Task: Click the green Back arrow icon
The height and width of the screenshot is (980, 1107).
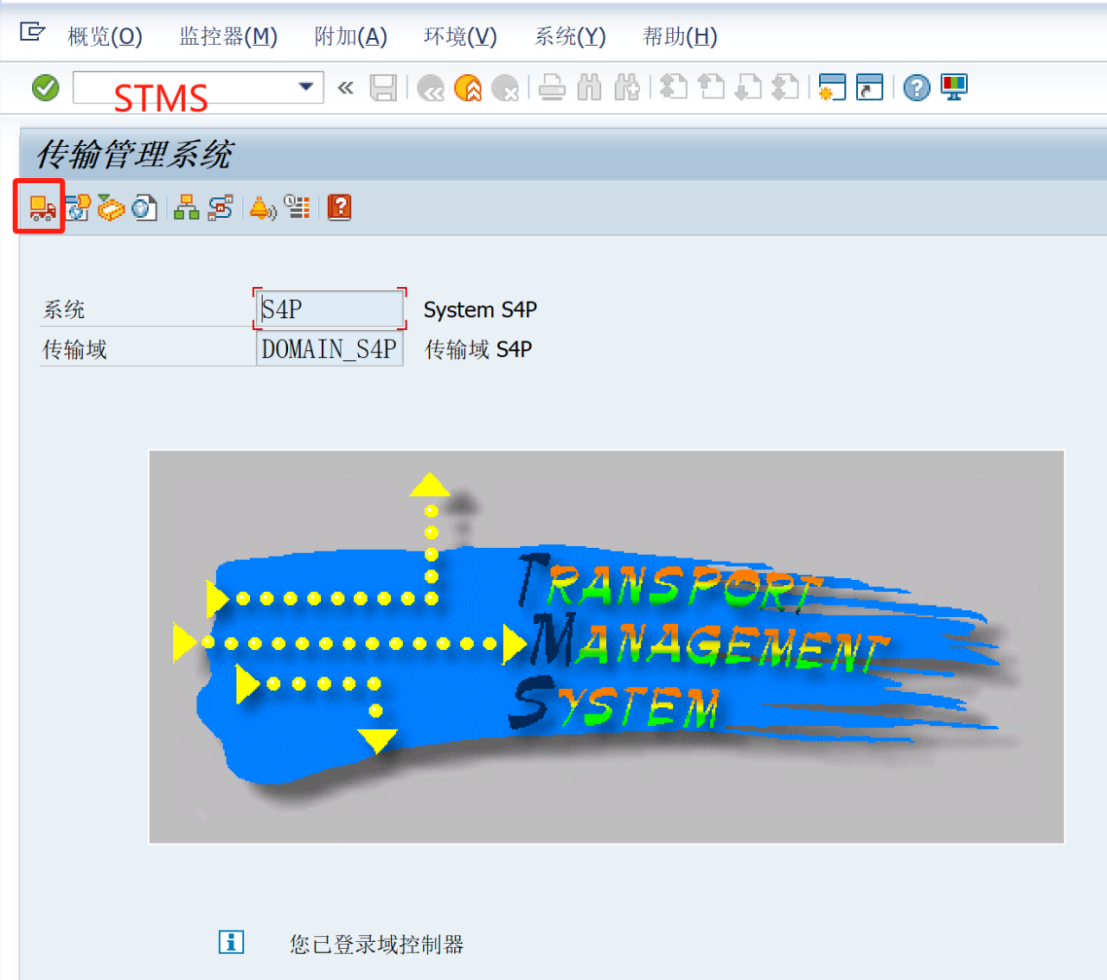Action: pos(431,88)
